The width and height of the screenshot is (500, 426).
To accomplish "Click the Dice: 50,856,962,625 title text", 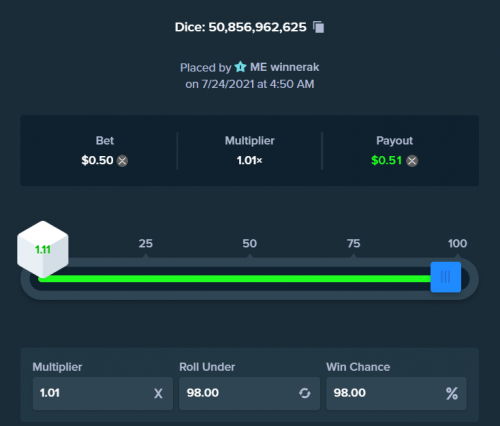I will click(x=241, y=27).
